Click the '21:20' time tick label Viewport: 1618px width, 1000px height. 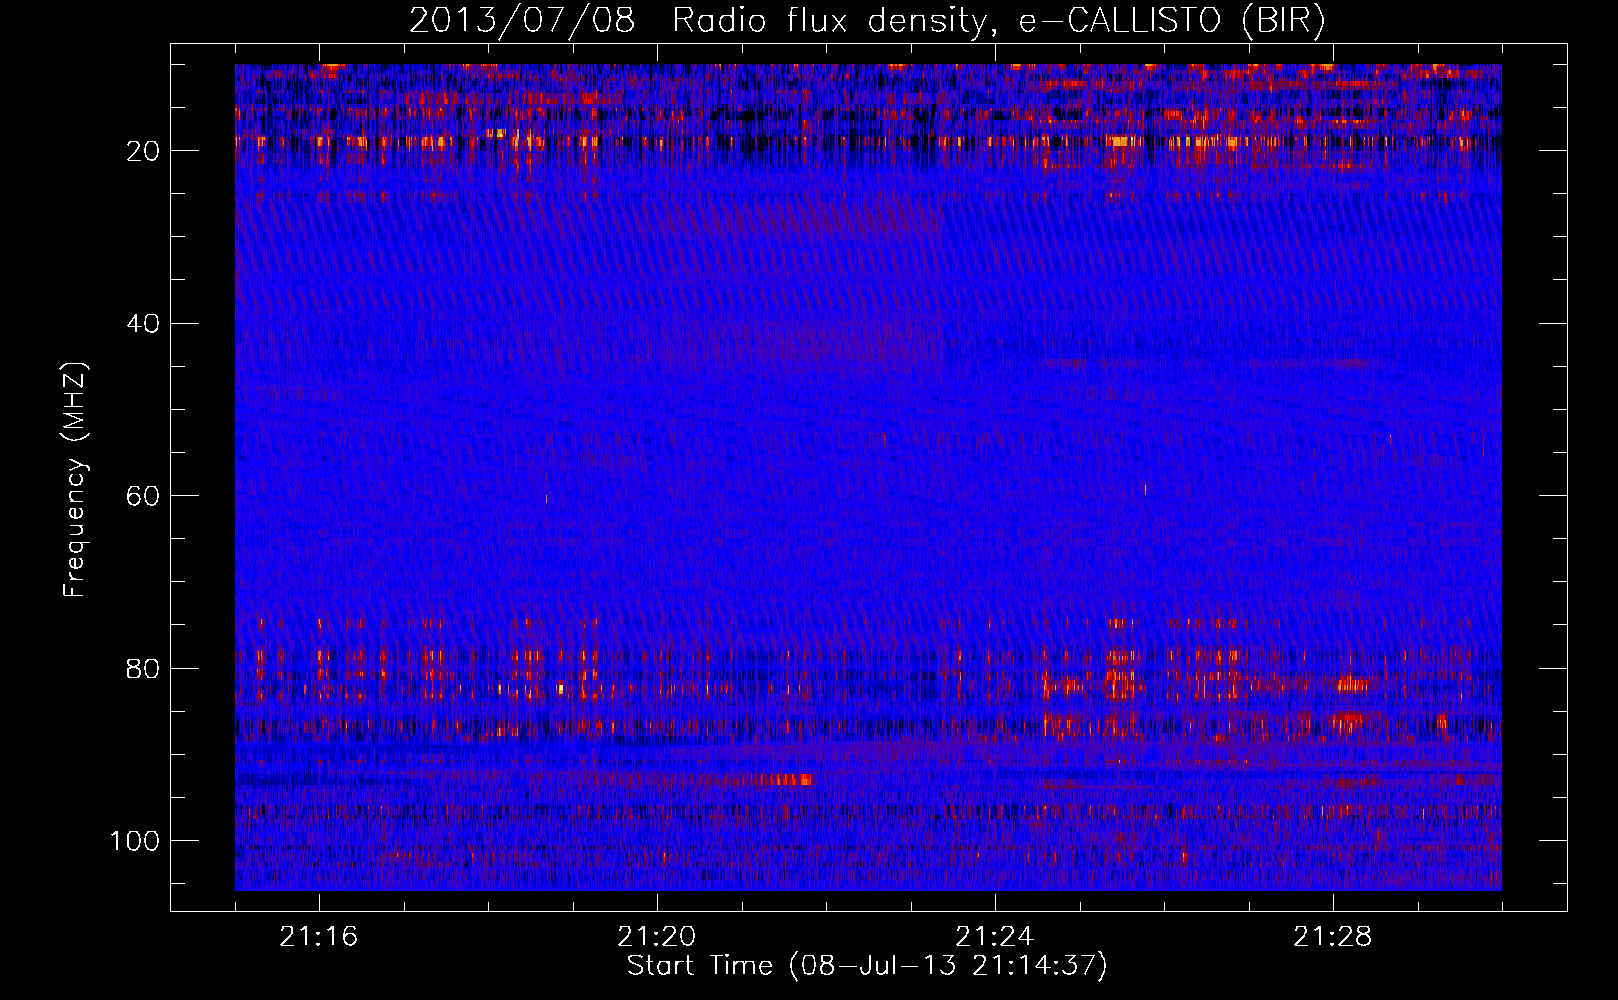pyautogui.click(x=657, y=937)
